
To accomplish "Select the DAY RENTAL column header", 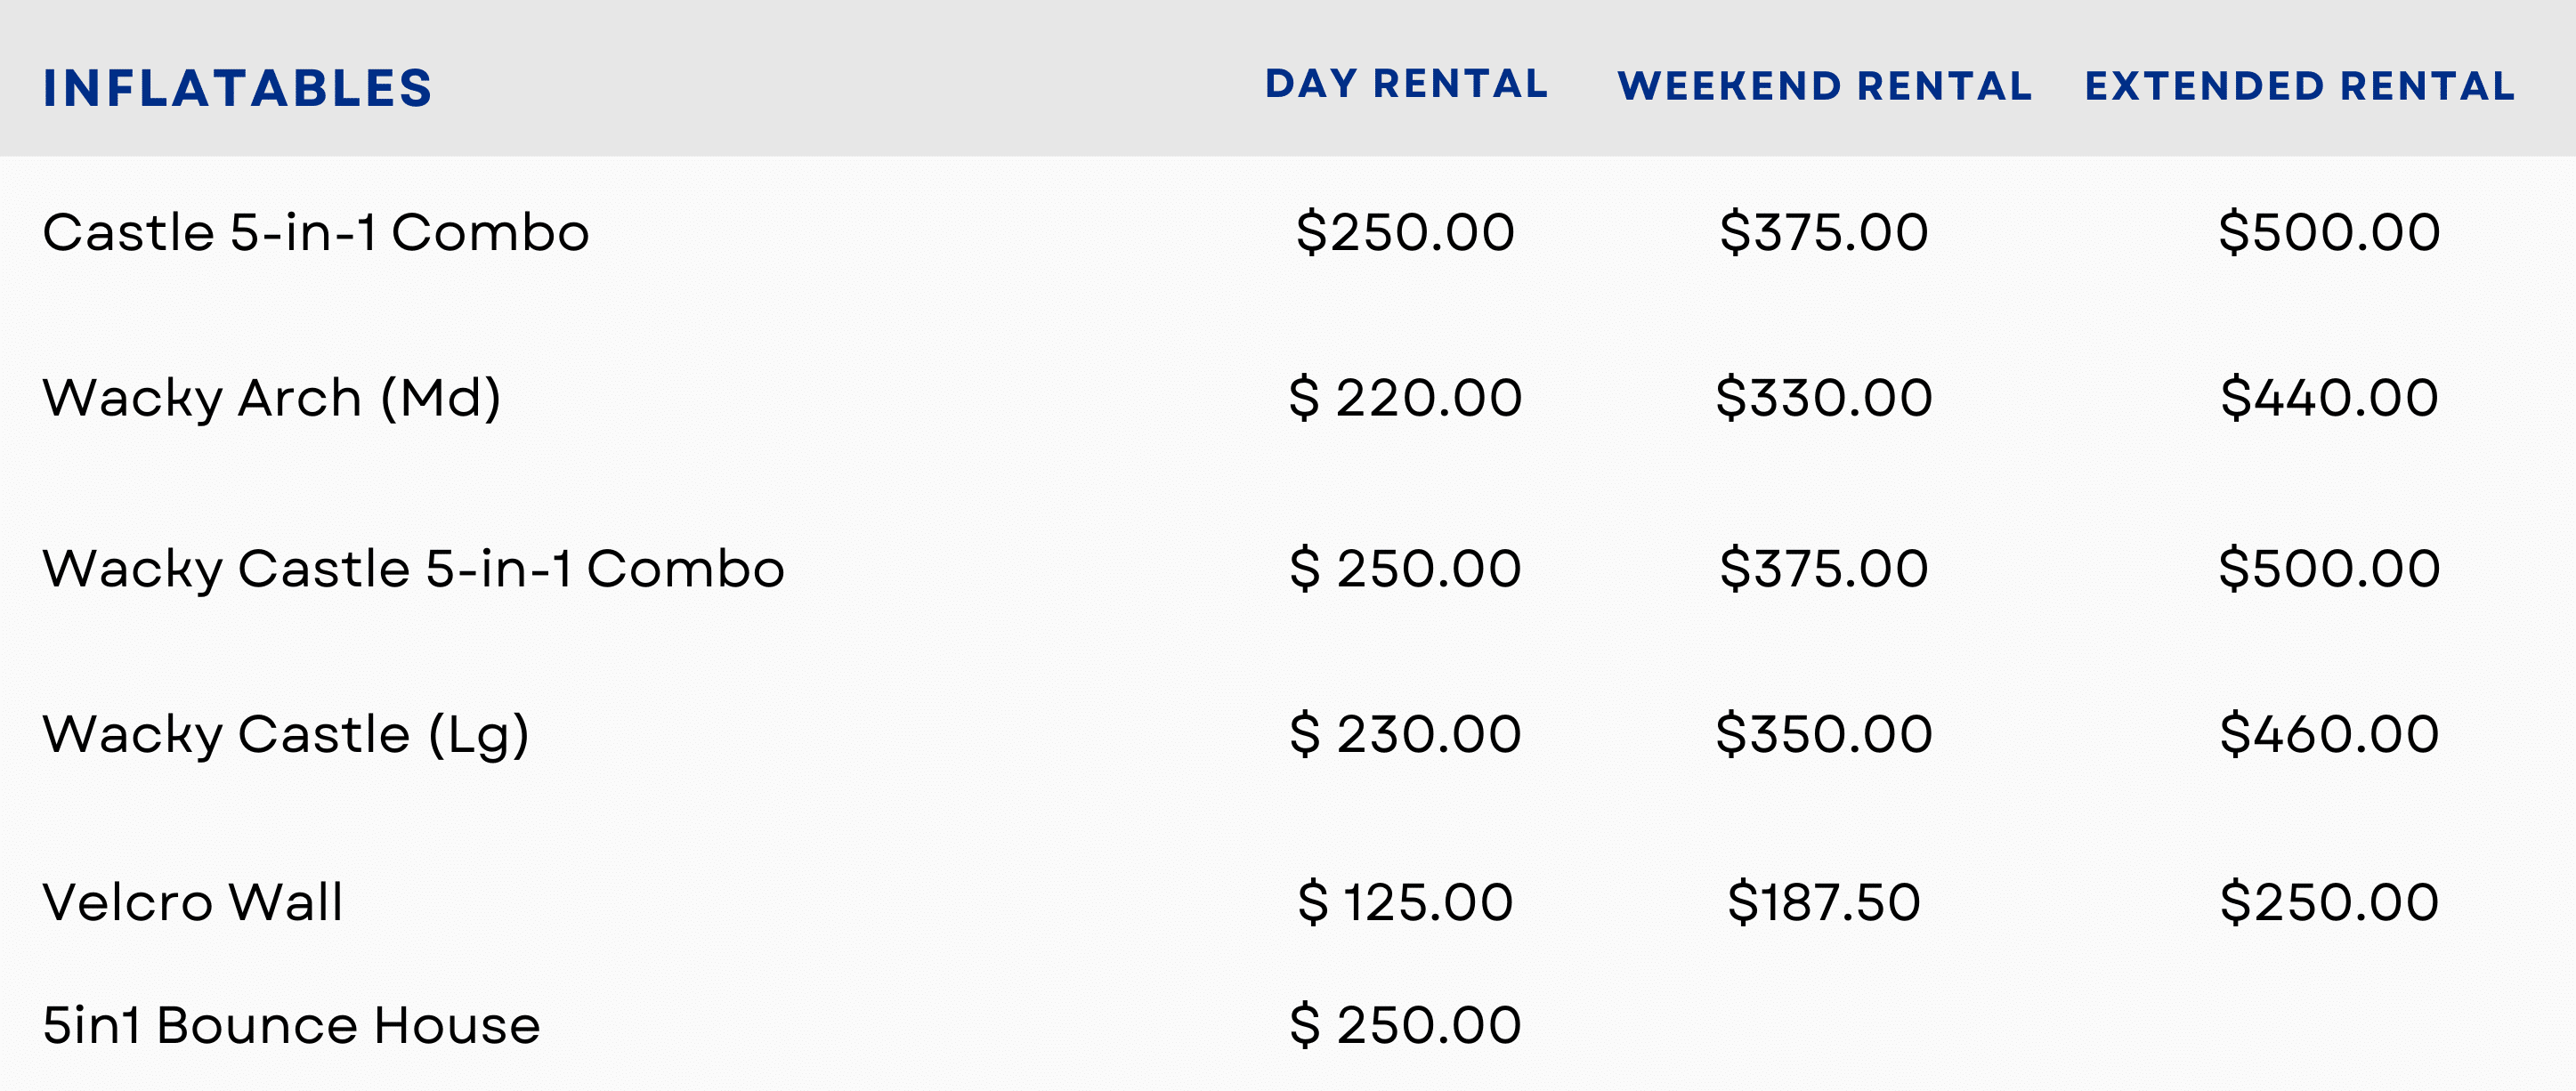I will click(x=1406, y=84).
